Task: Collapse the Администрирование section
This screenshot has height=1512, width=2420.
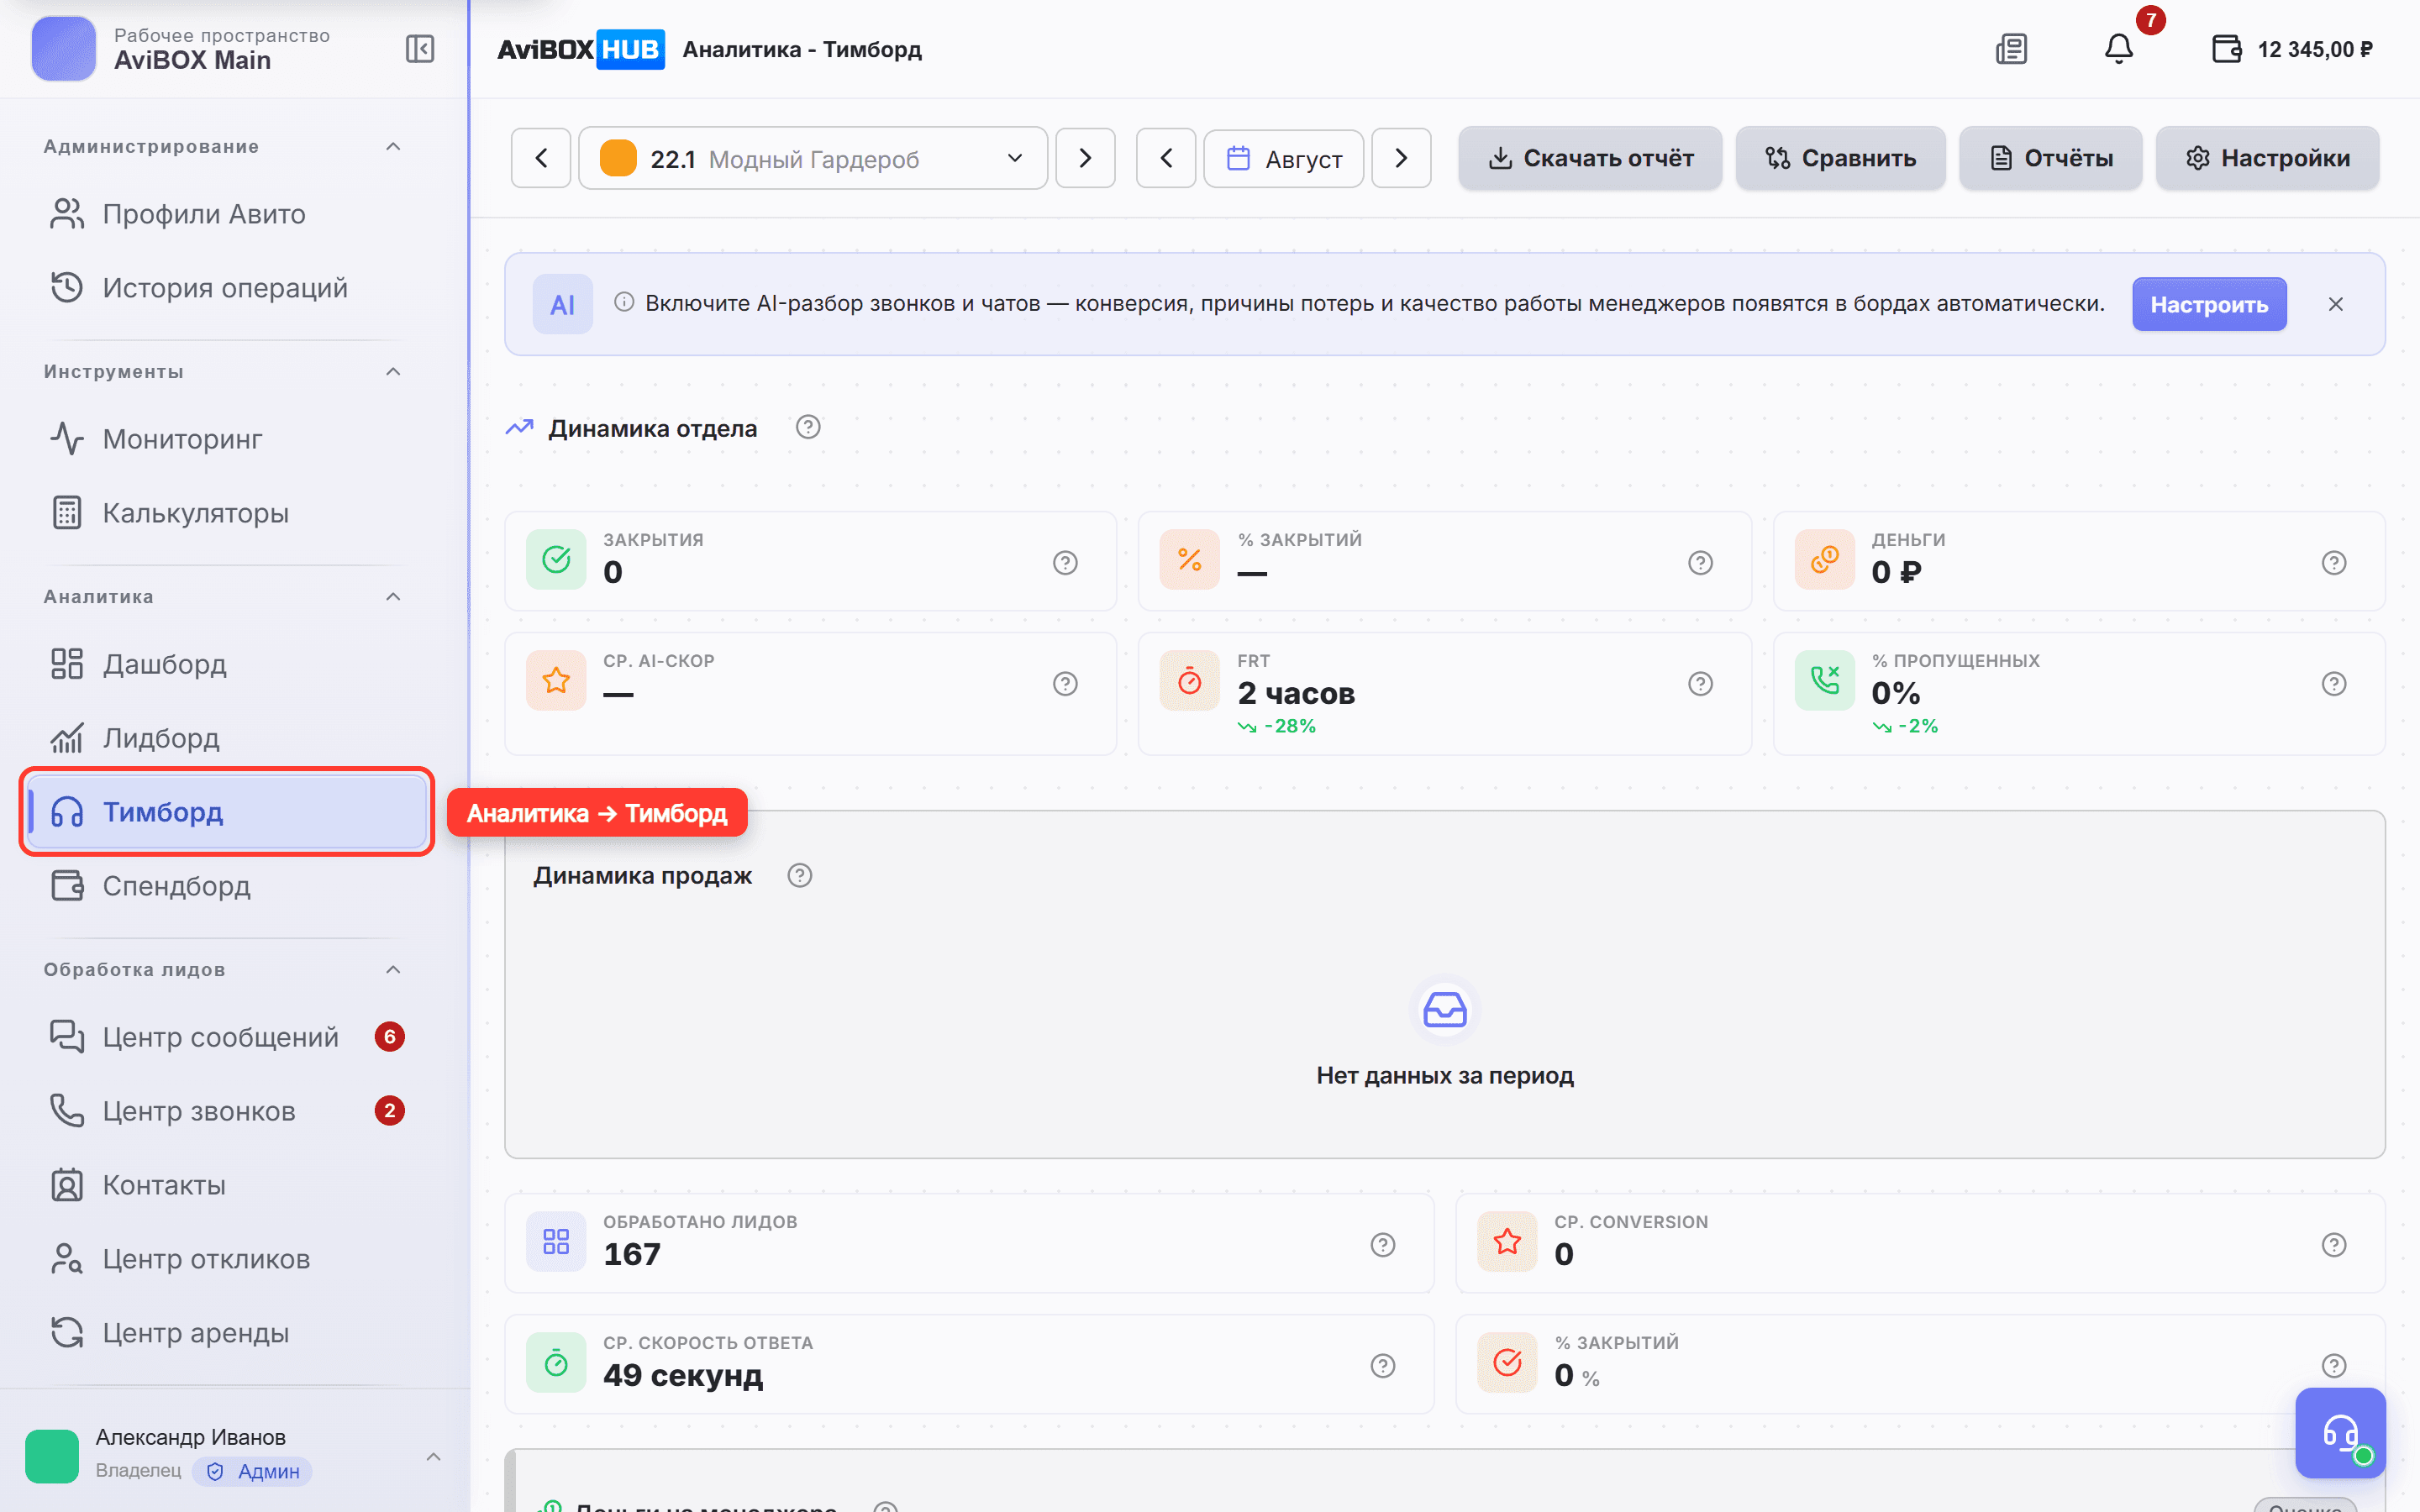Action: point(394,147)
